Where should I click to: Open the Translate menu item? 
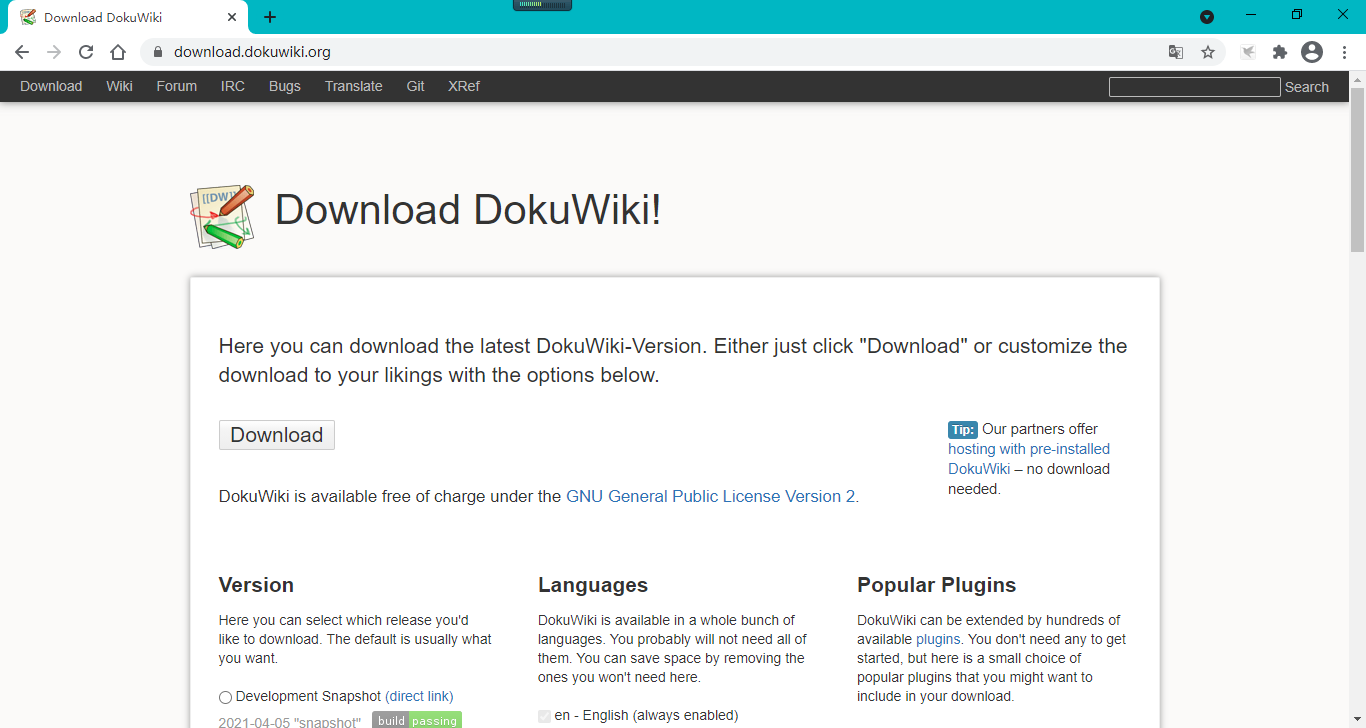(x=353, y=86)
